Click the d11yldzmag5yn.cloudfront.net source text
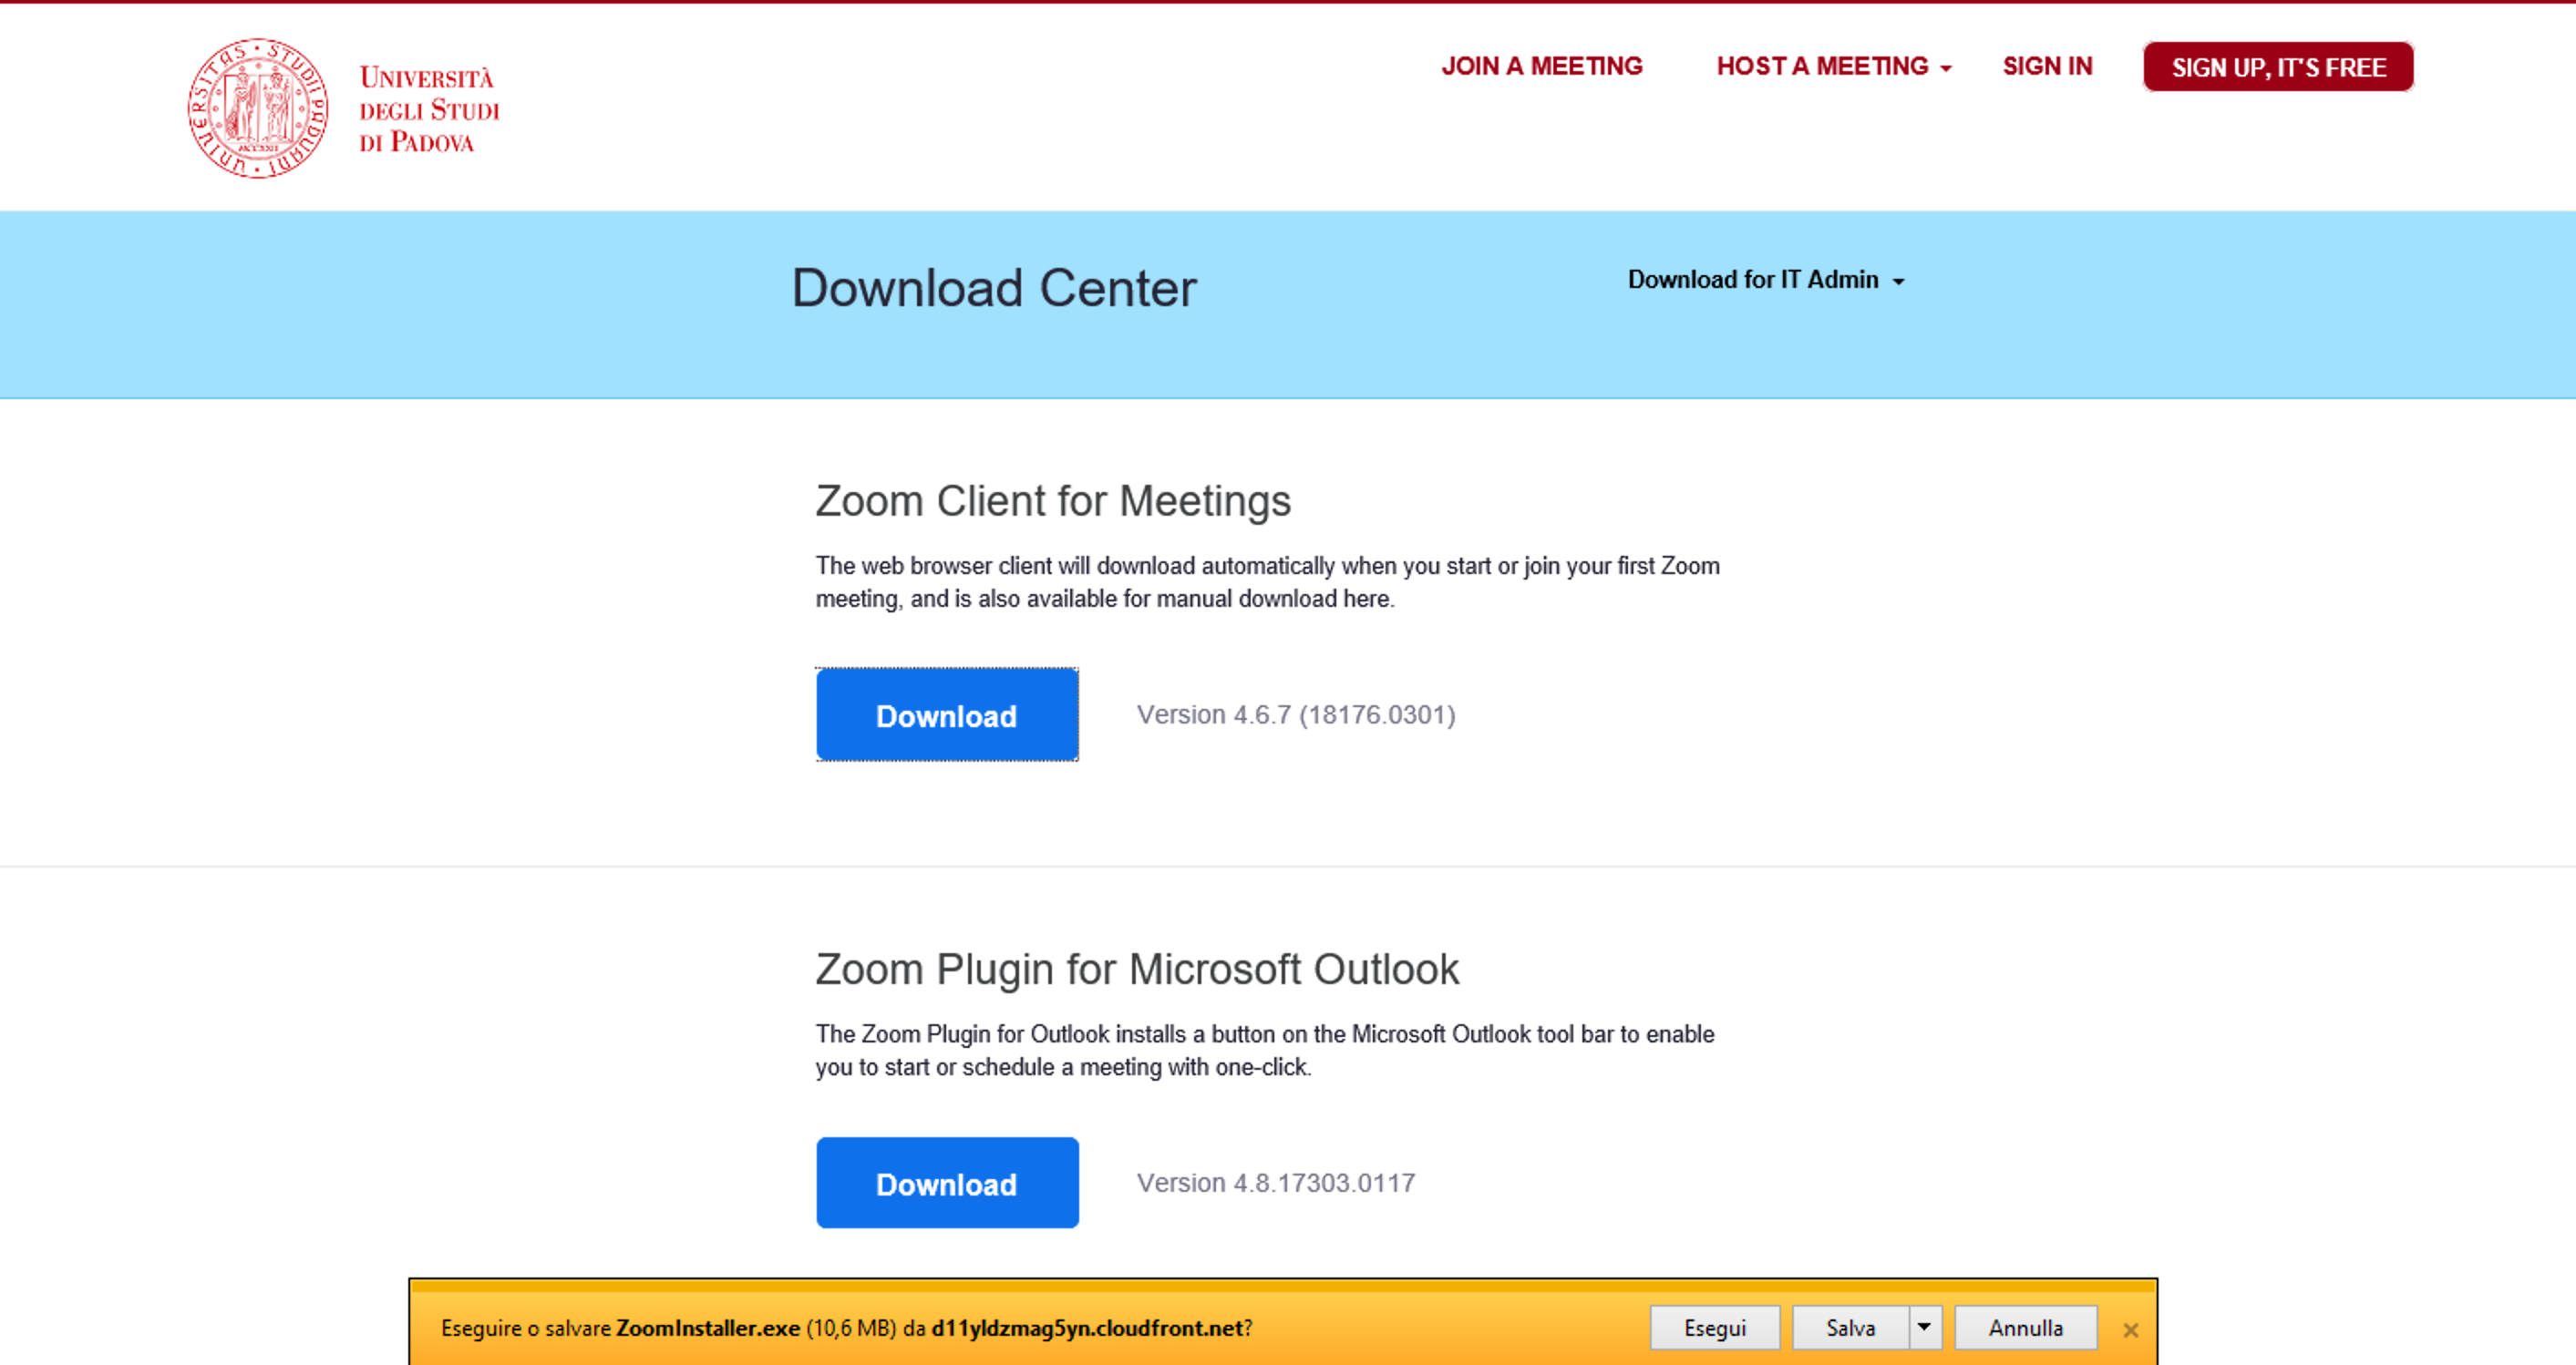The image size is (2576, 1365). click(1087, 1328)
